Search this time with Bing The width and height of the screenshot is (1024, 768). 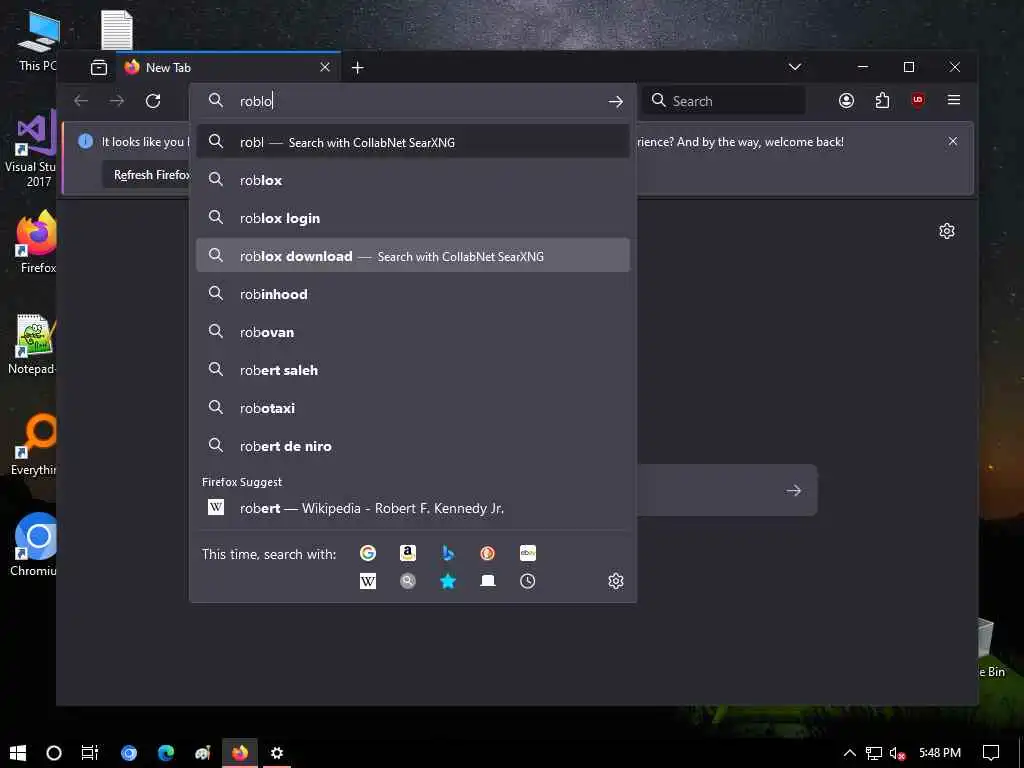coord(447,553)
